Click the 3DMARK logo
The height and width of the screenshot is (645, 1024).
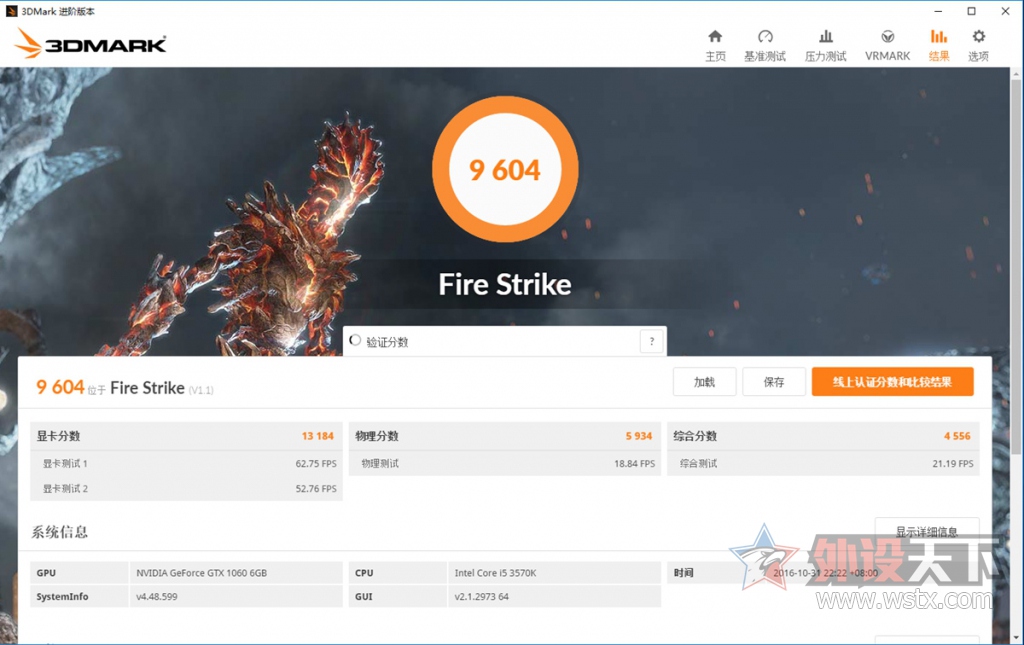pos(90,43)
